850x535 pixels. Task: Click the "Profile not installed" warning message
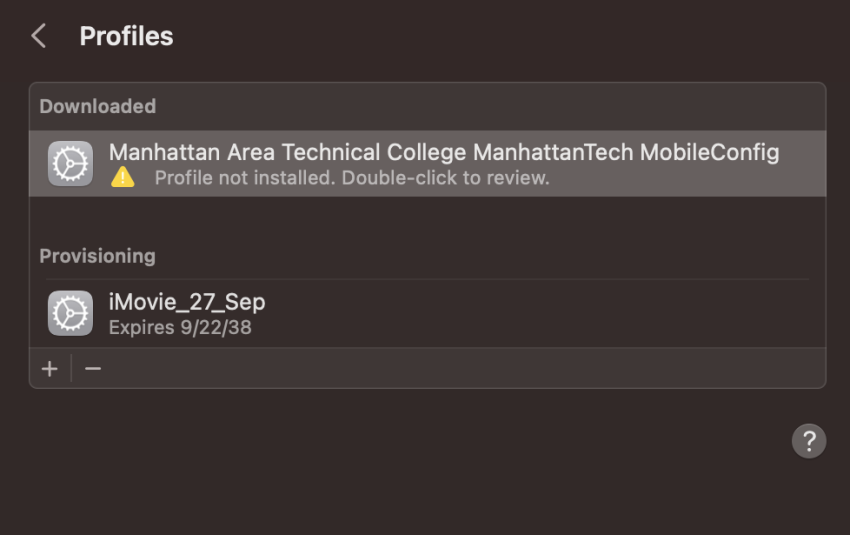pos(352,178)
